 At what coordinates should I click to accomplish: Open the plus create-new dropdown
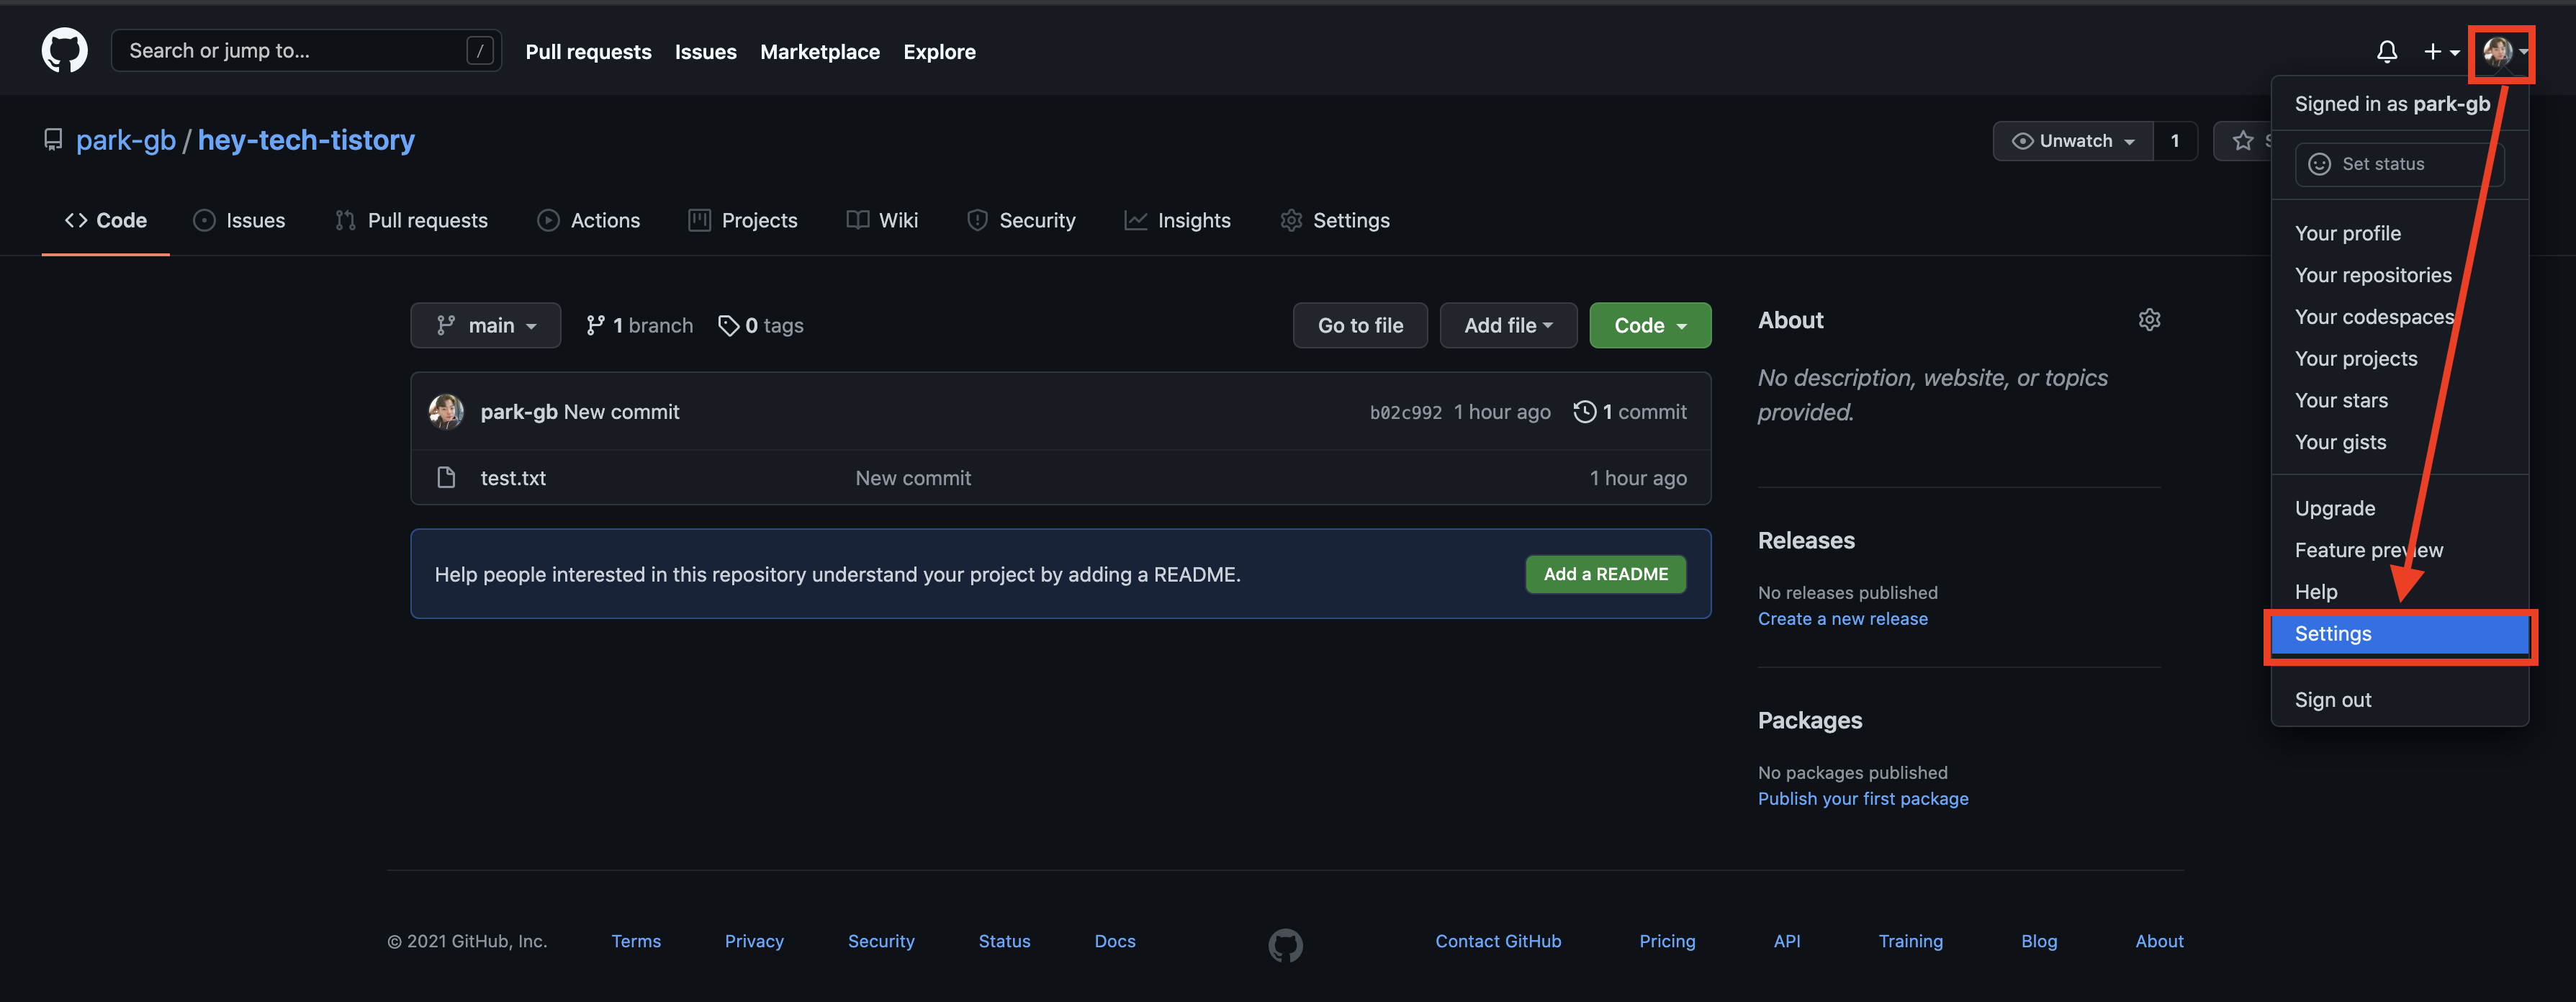[x=2440, y=51]
